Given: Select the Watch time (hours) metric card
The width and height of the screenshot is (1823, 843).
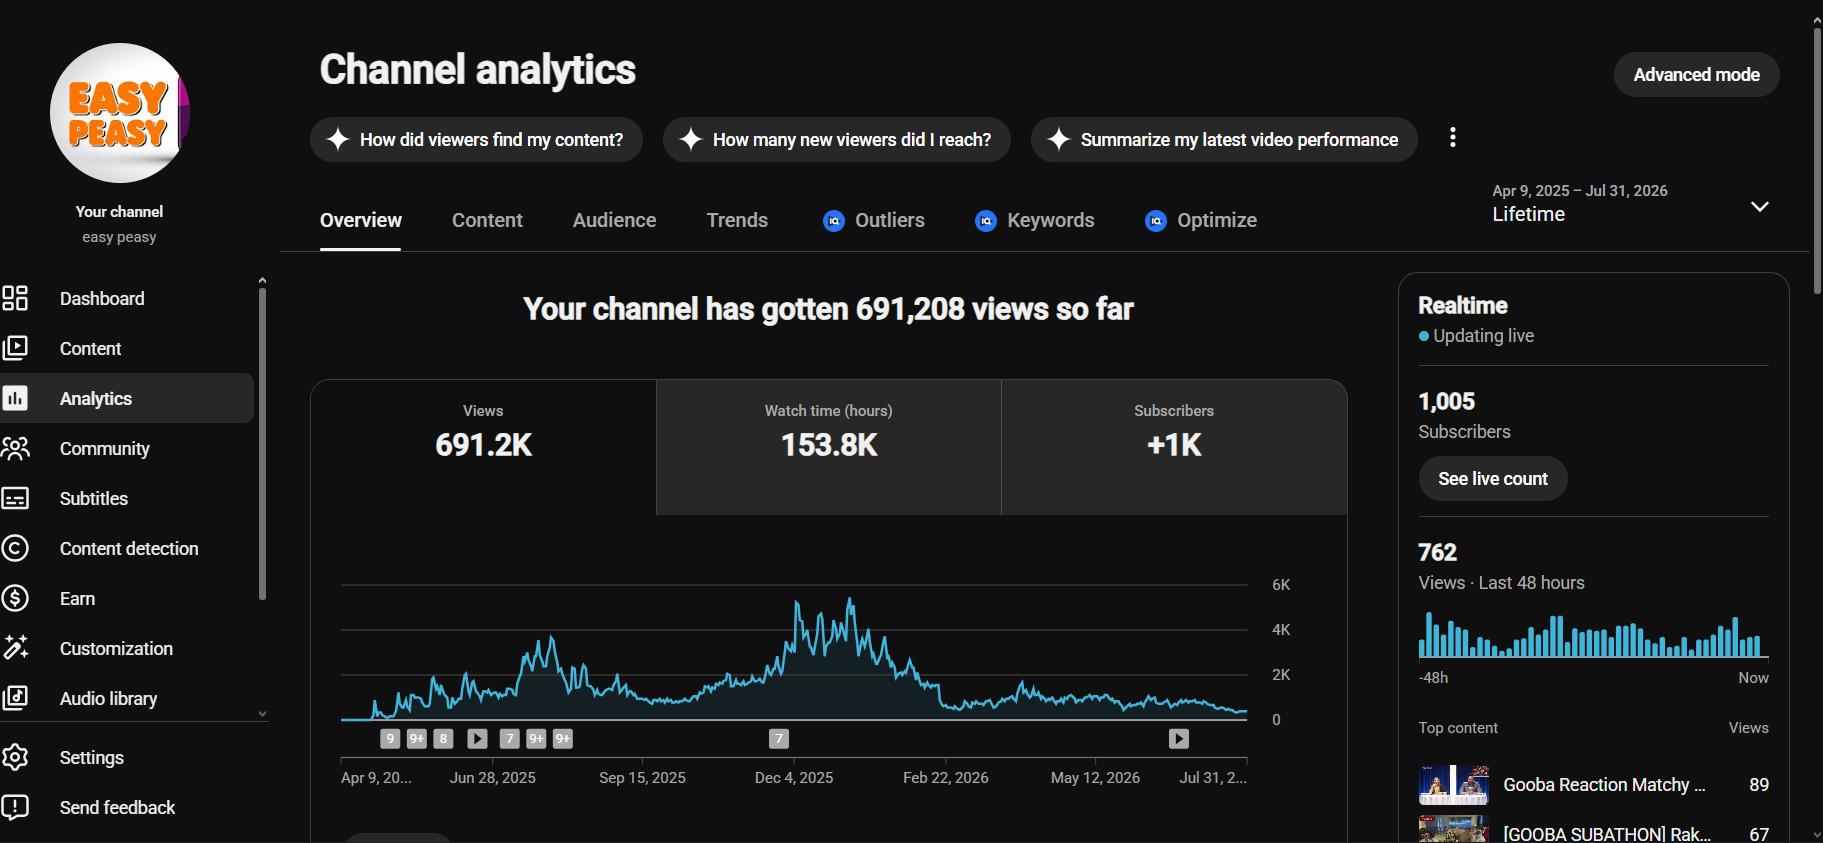Looking at the screenshot, I should tap(829, 447).
